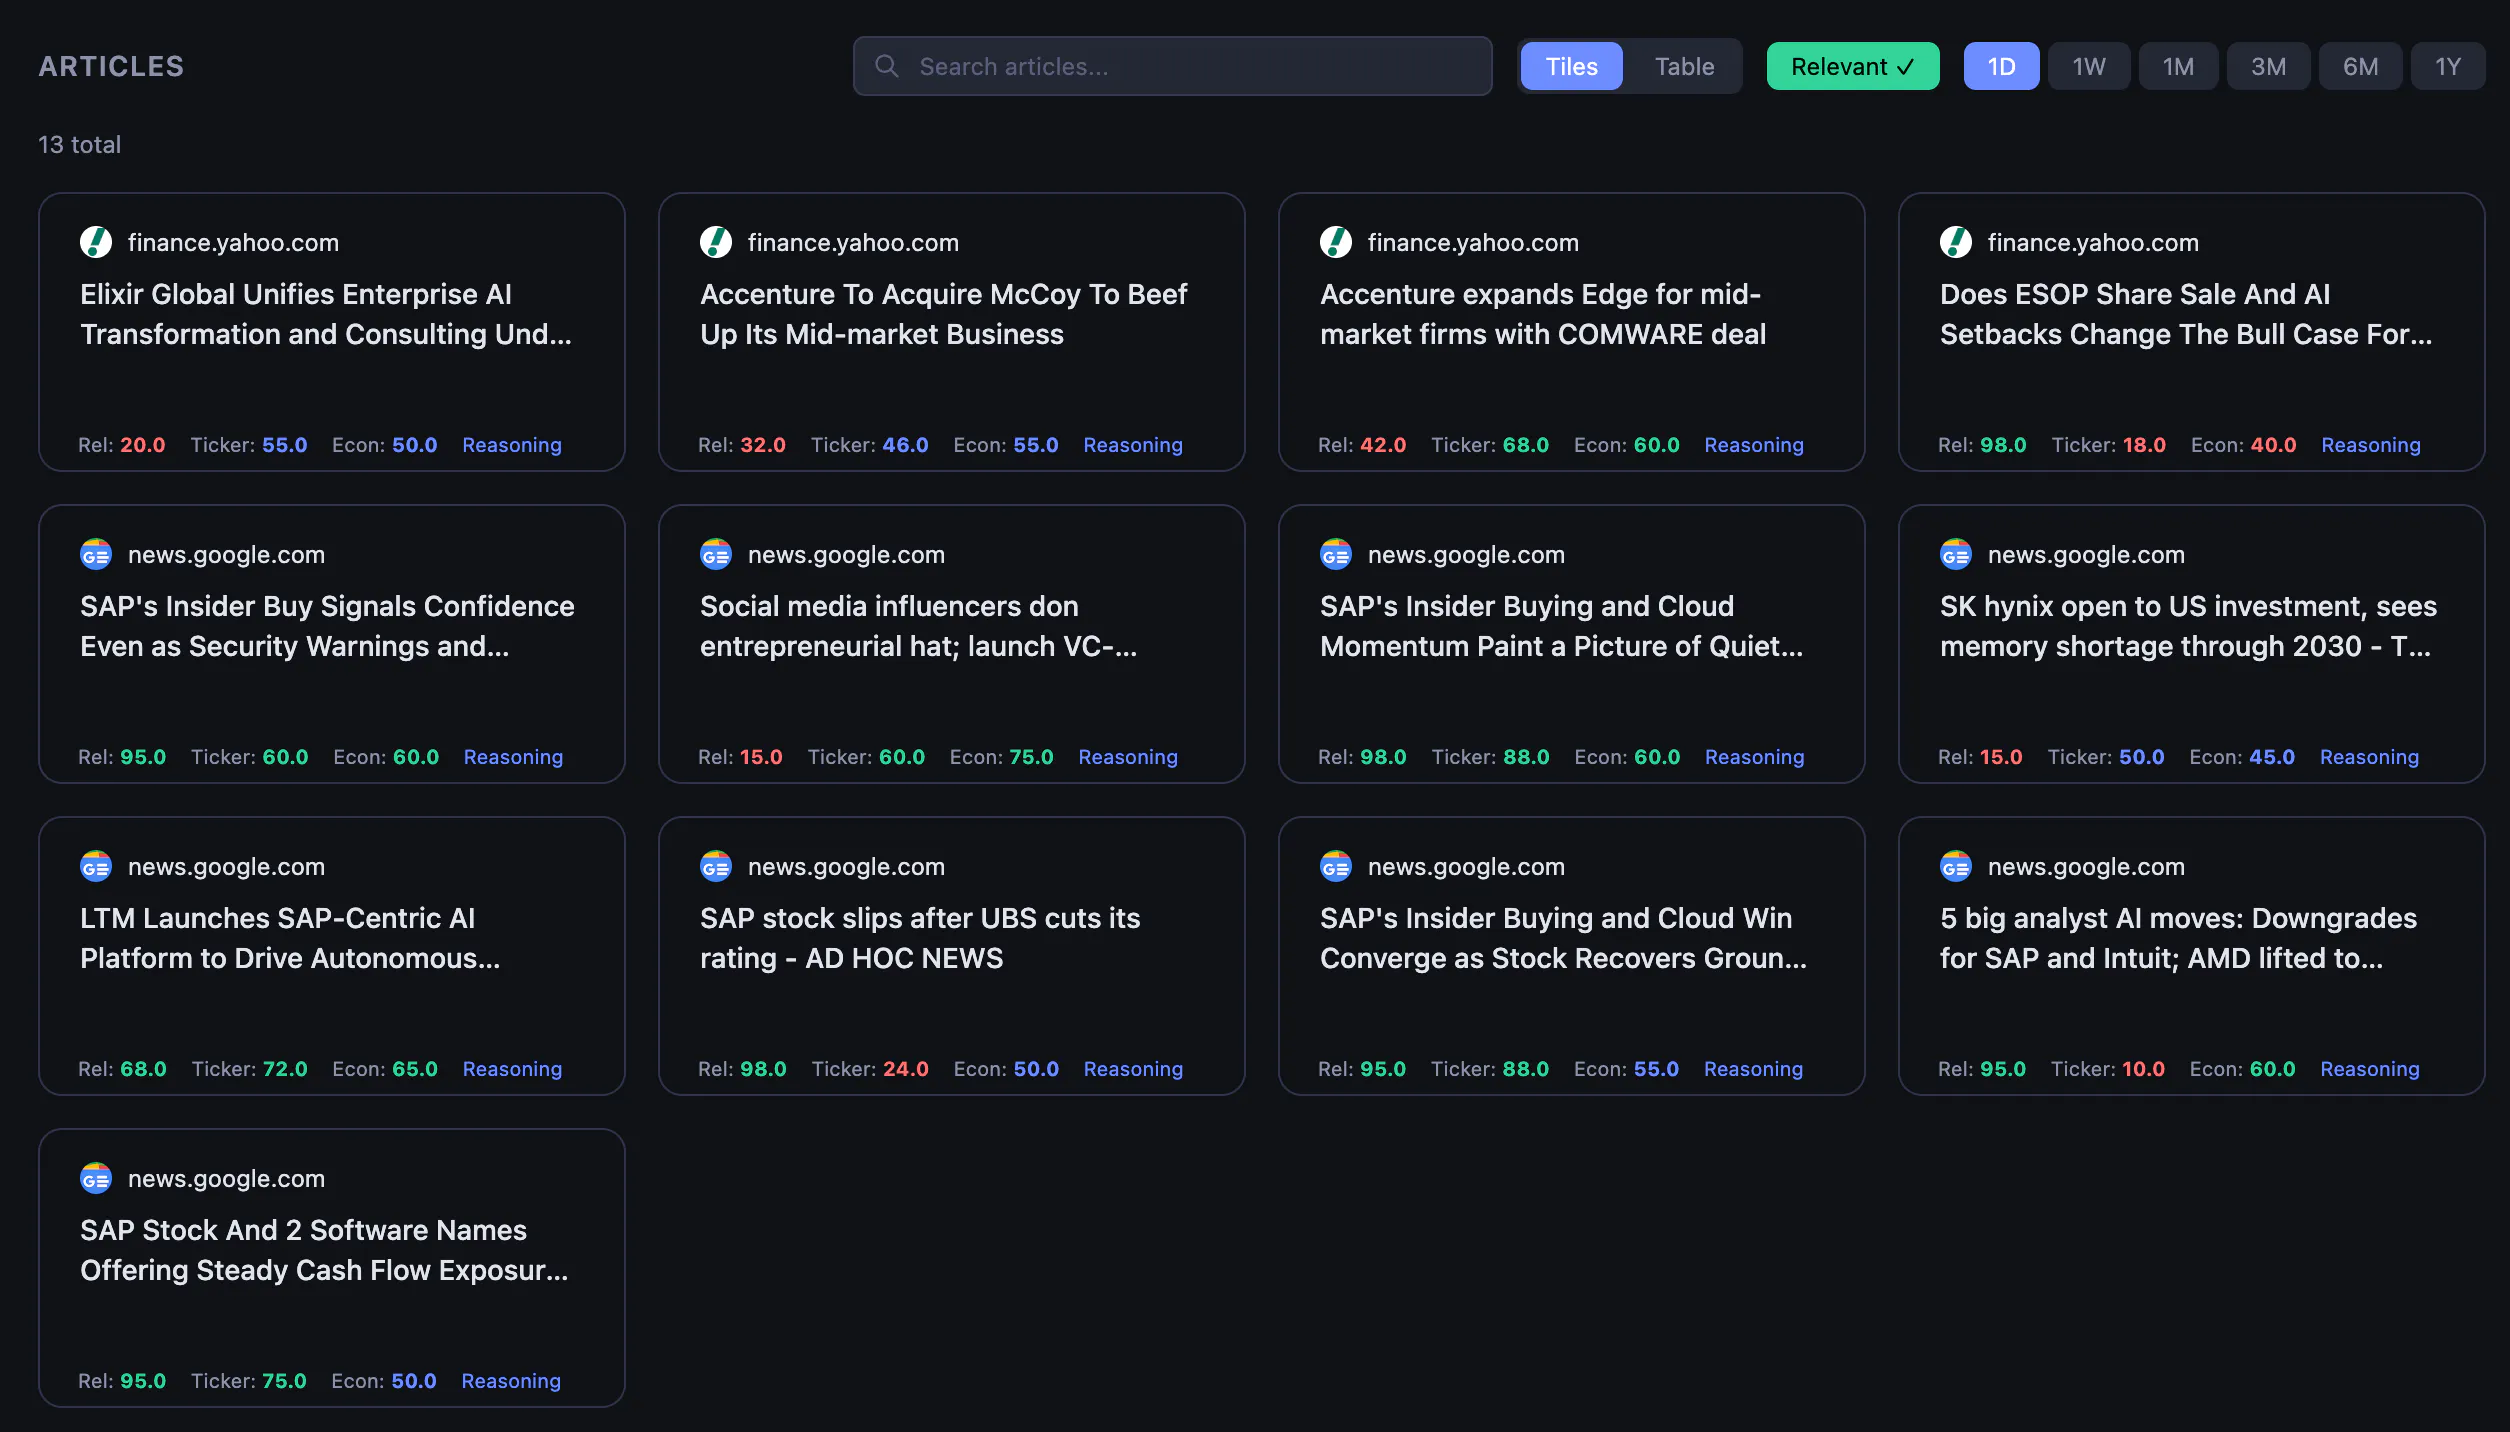Open Reasoning for Accenture McCoy article

click(1133, 445)
